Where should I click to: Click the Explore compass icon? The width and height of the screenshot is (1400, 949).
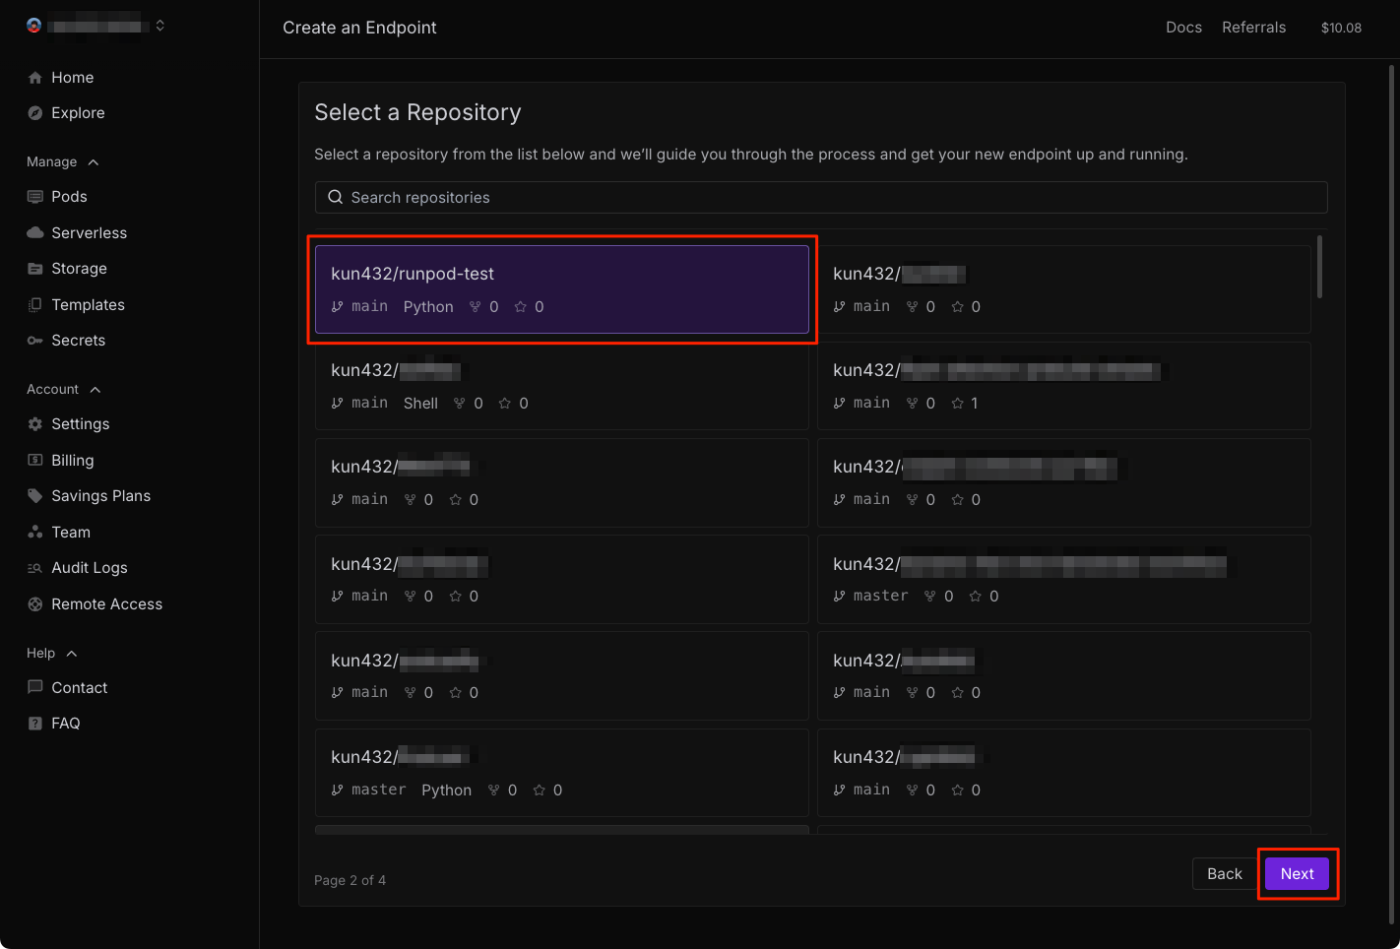(35, 113)
